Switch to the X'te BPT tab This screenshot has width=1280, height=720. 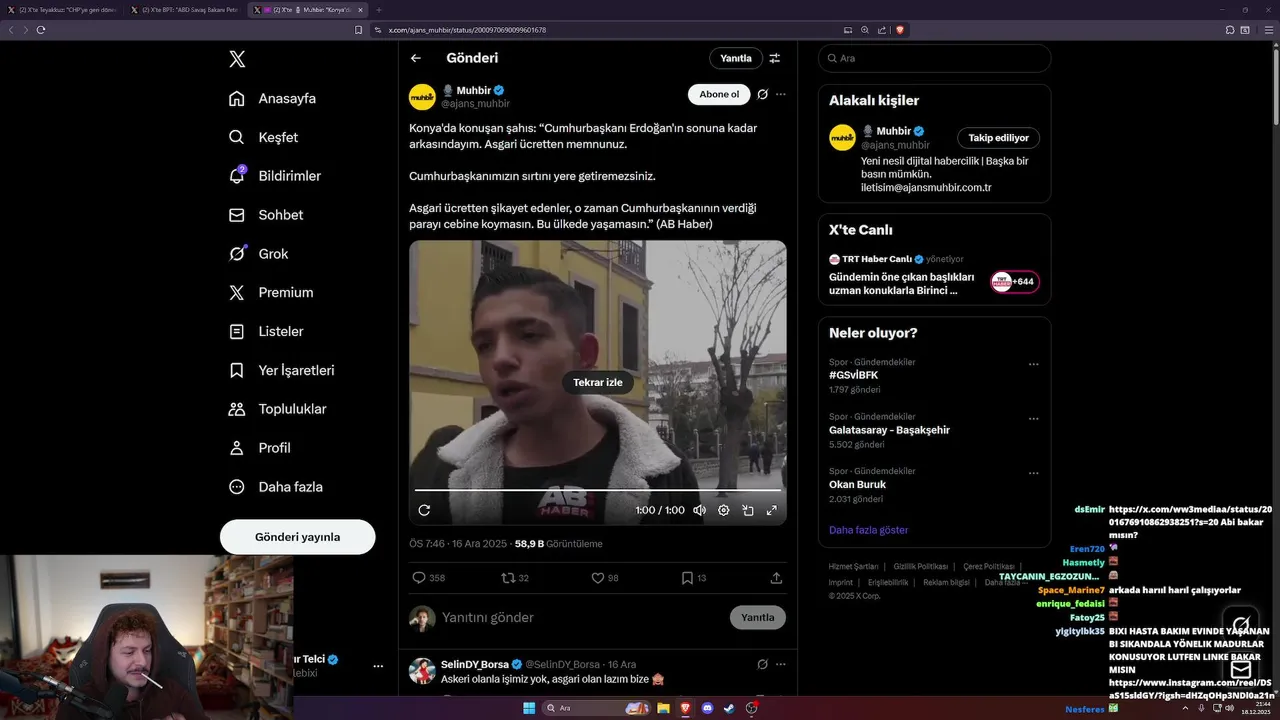[186, 10]
